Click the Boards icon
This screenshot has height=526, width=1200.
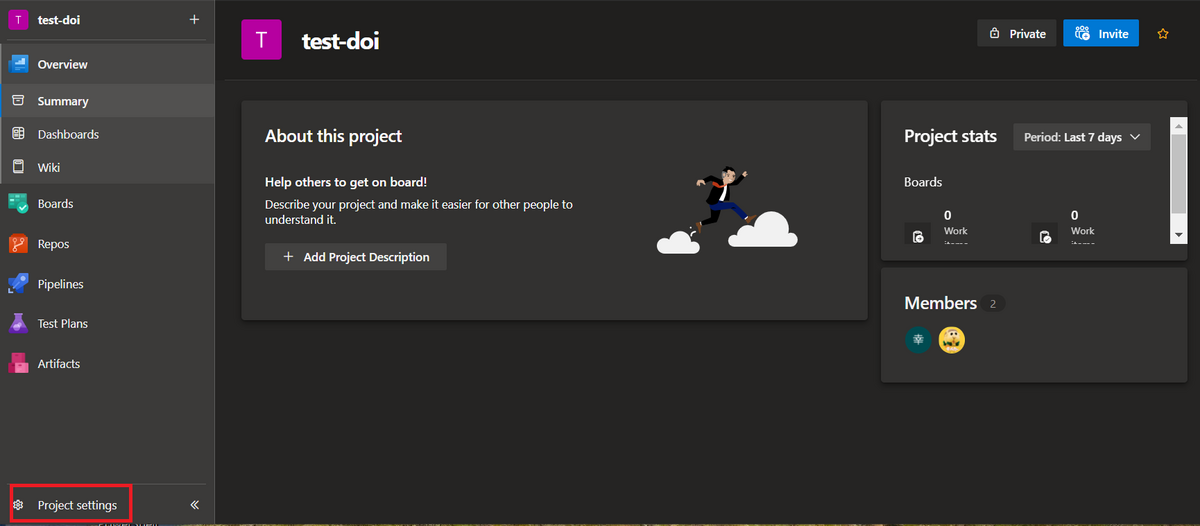coord(18,203)
